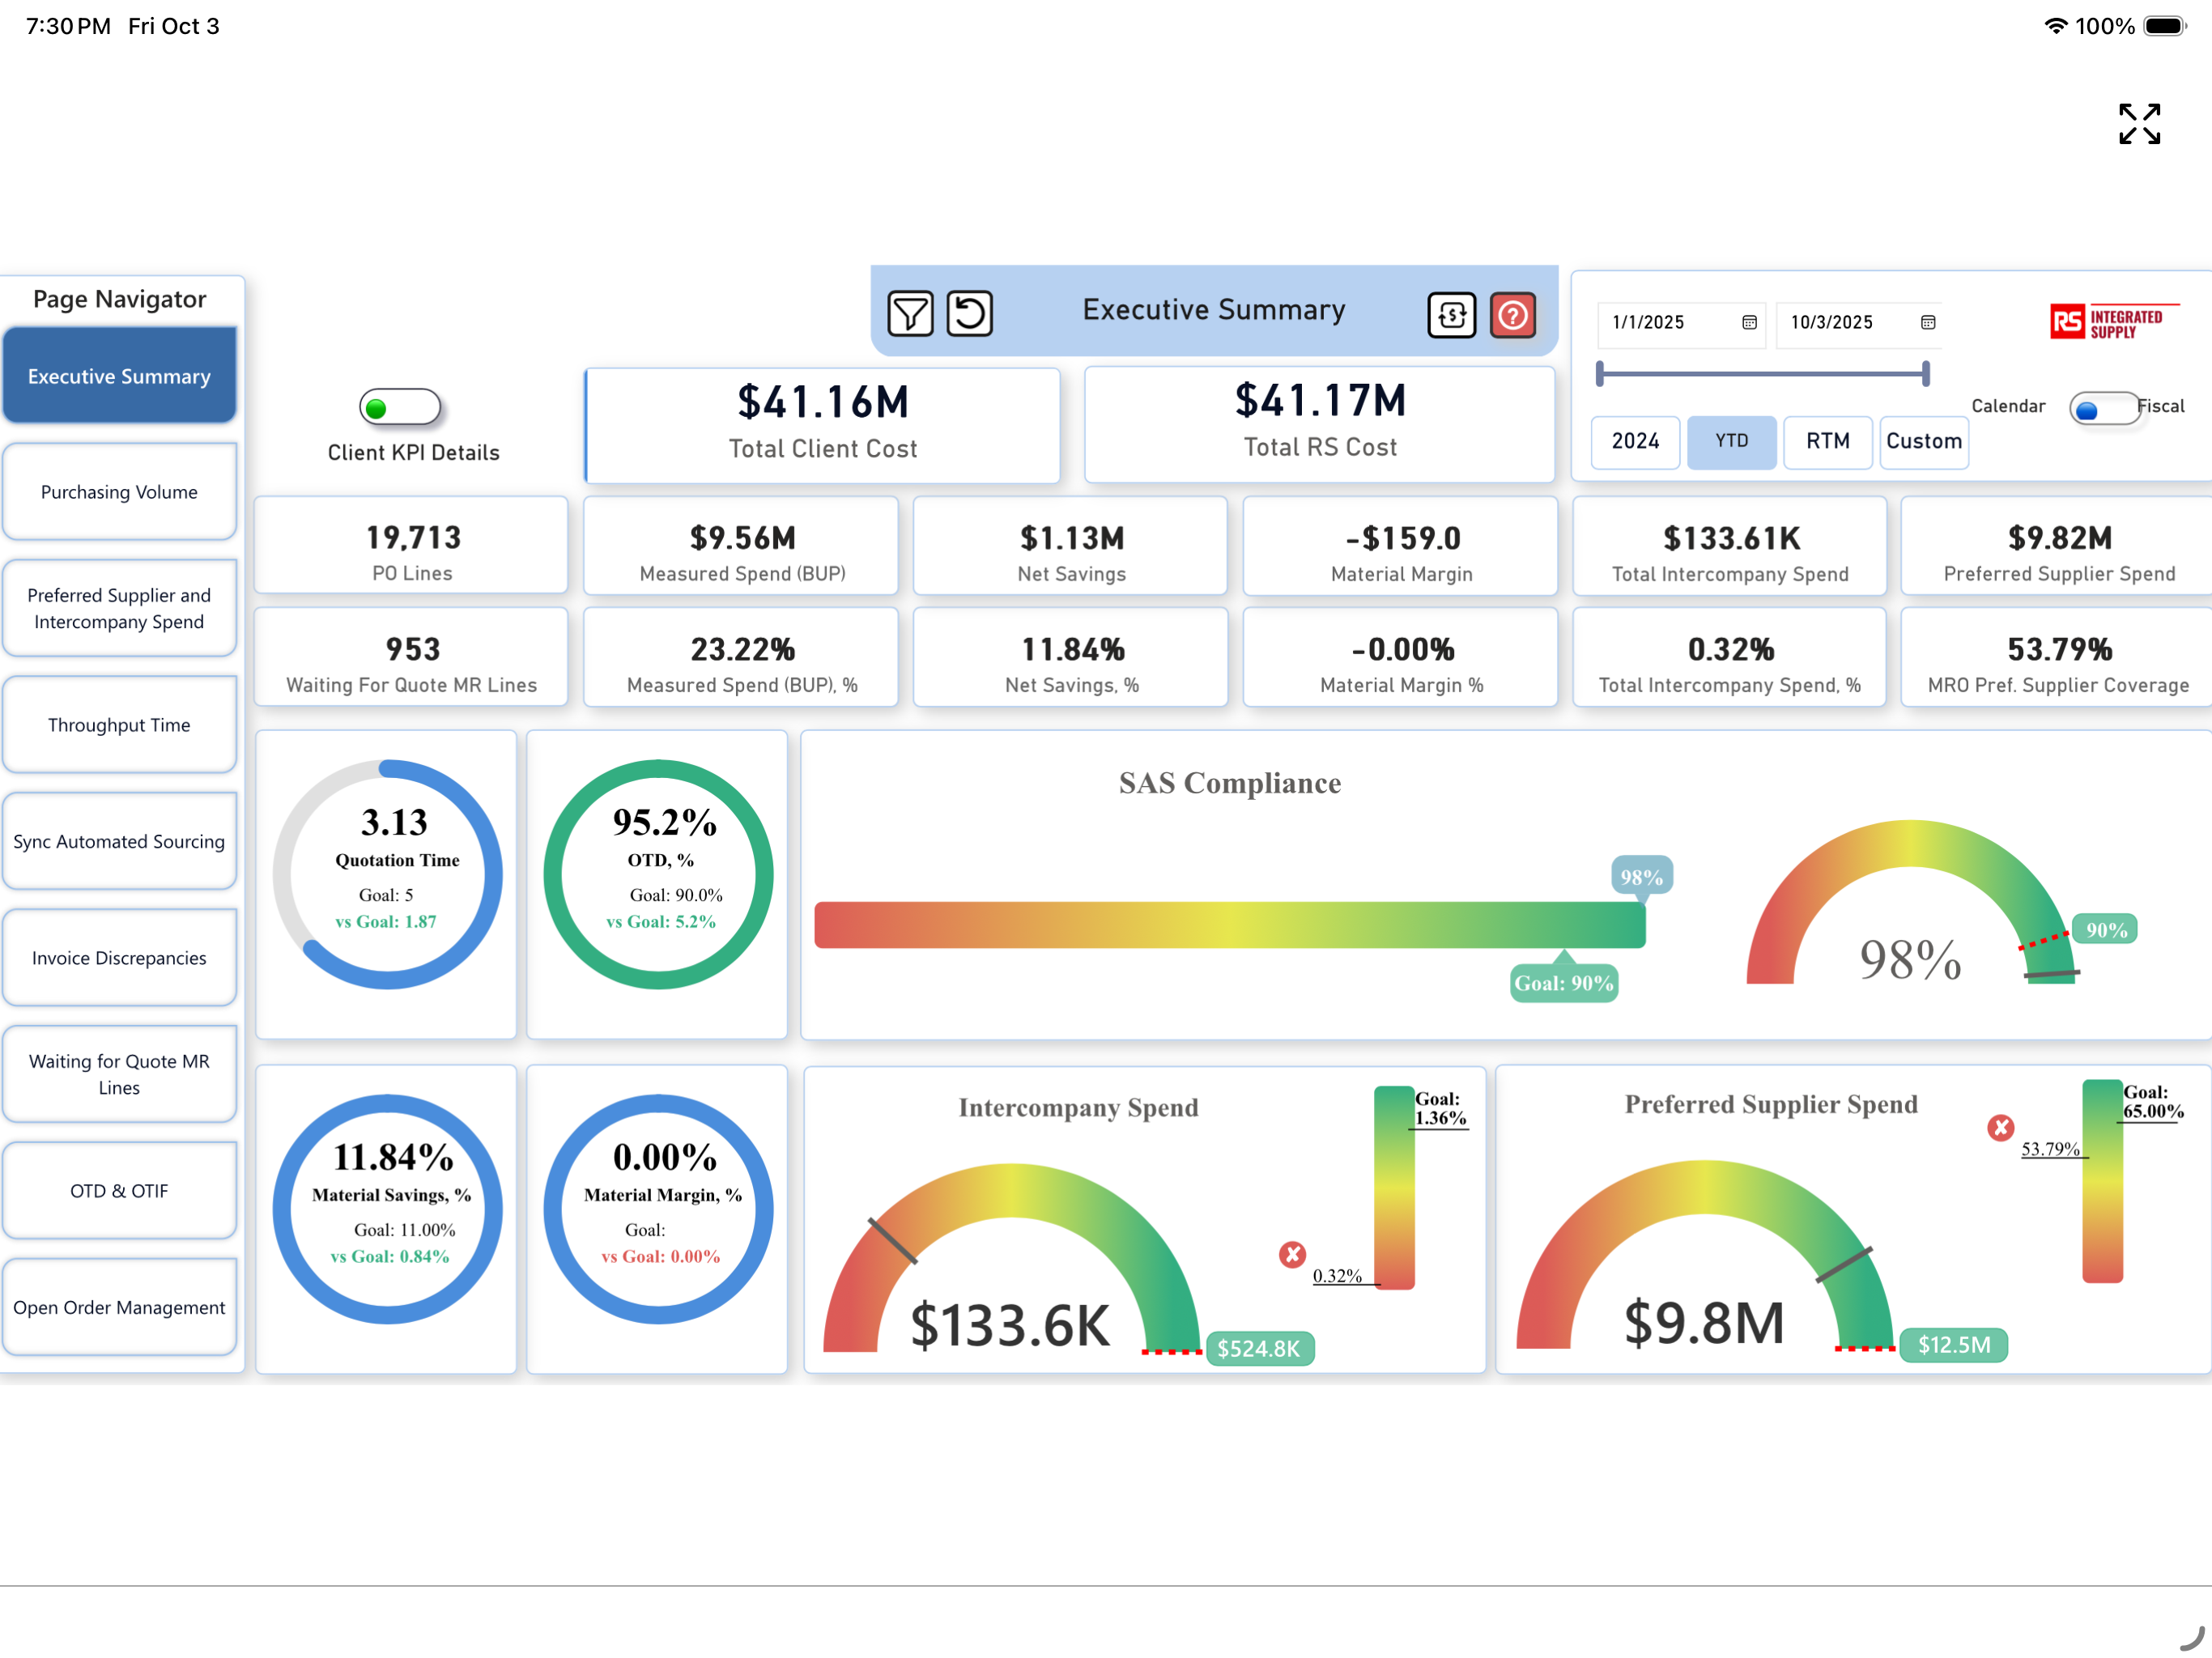Click the Preferred Supplier Spend $9.8M gauge
The height and width of the screenshot is (1658, 2212).
point(1705,1255)
